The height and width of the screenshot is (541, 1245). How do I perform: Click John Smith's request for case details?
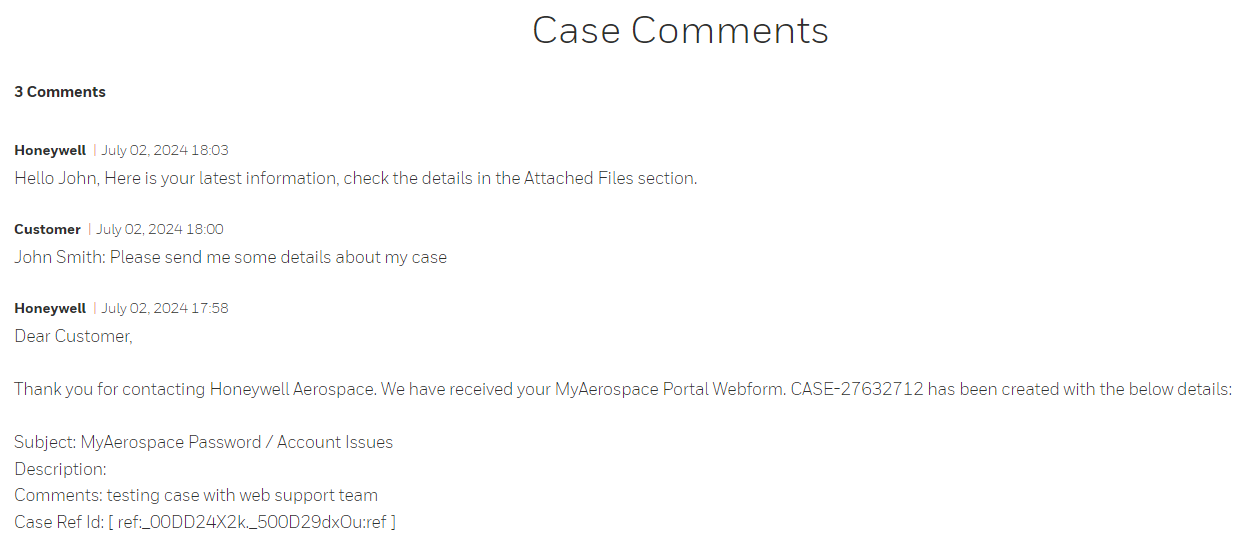[x=230, y=258]
